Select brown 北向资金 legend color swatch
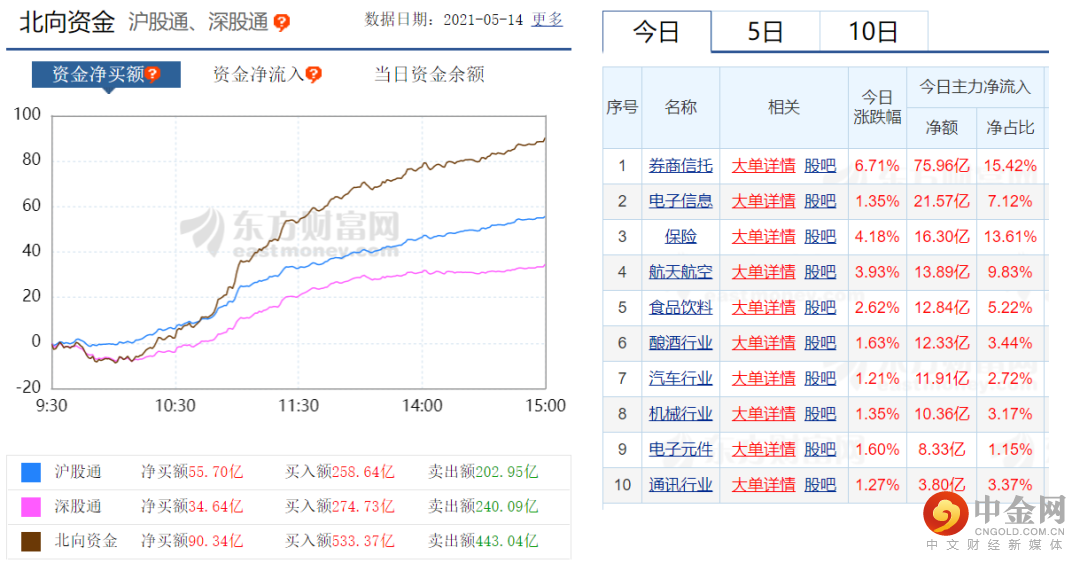The image size is (1080, 563). tap(31, 542)
